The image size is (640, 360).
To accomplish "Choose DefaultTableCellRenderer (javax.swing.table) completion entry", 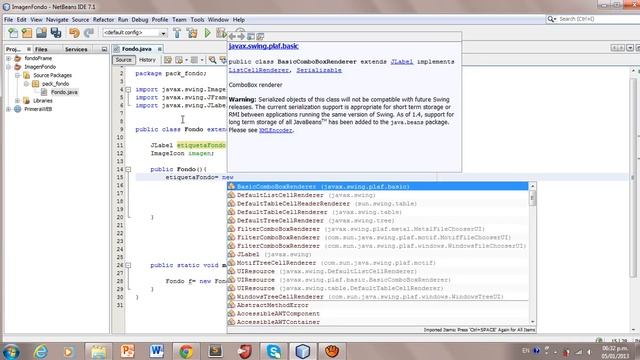I will (x=378, y=212).
